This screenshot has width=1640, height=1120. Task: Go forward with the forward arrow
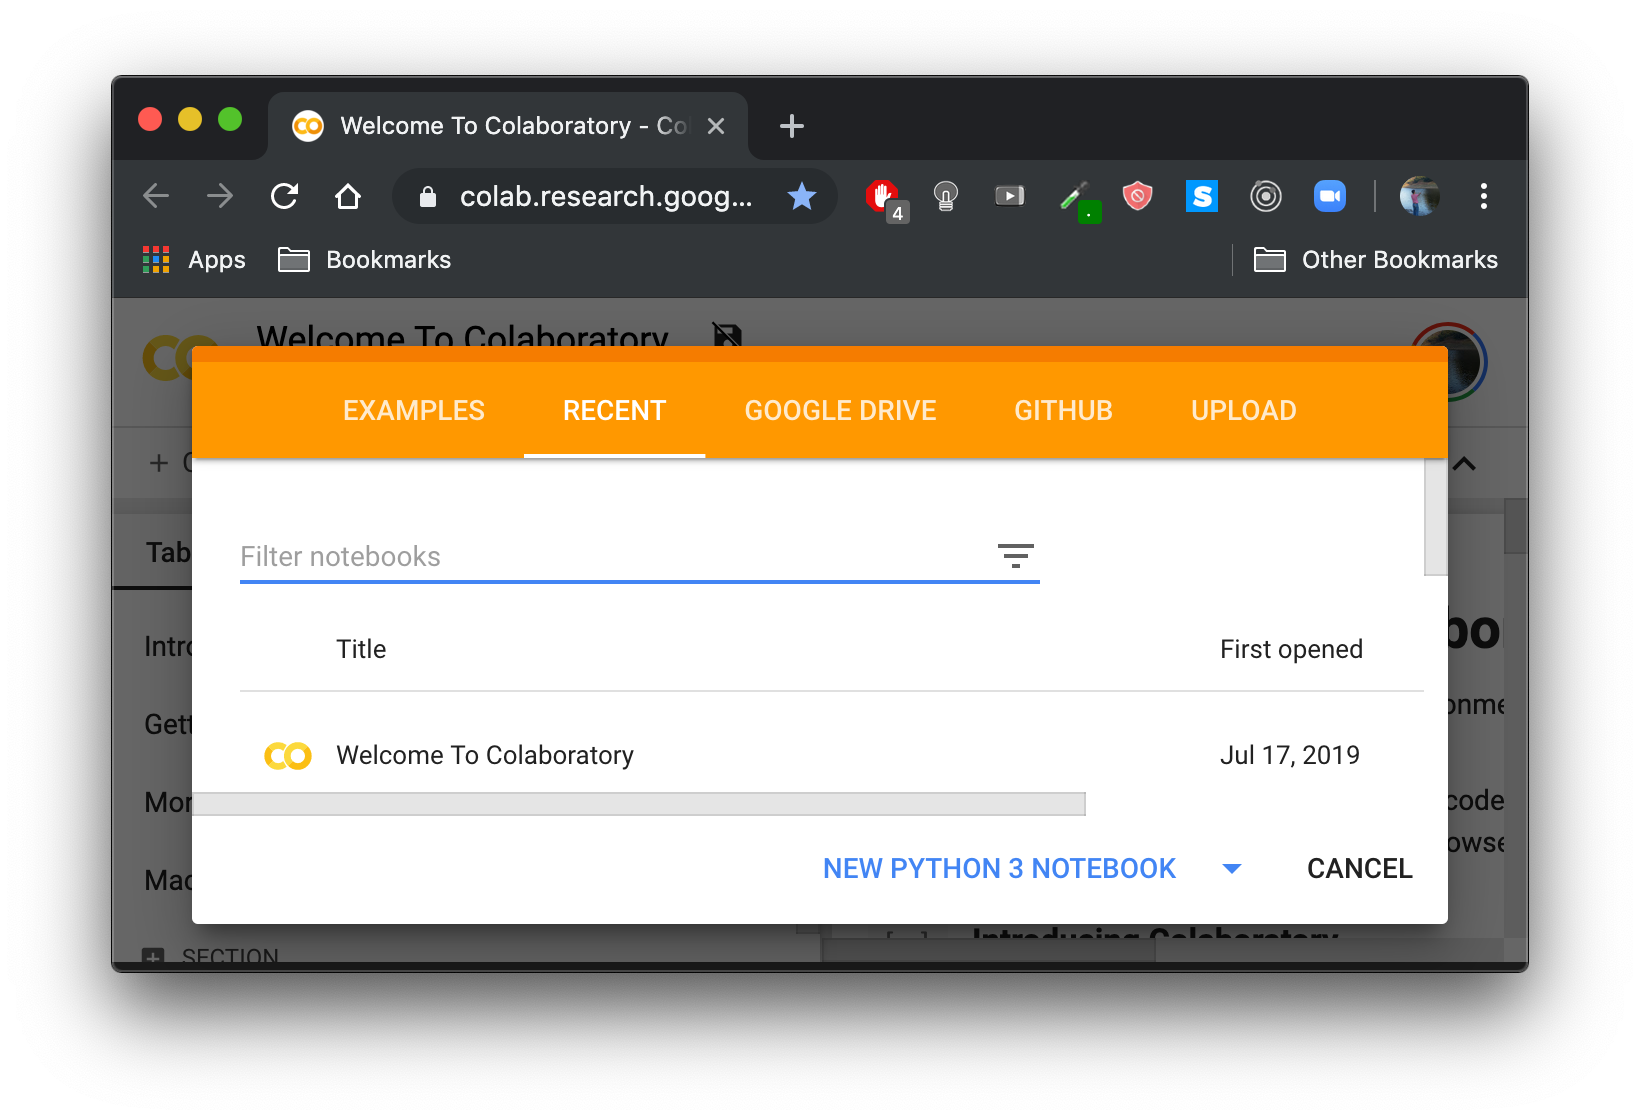pos(220,196)
